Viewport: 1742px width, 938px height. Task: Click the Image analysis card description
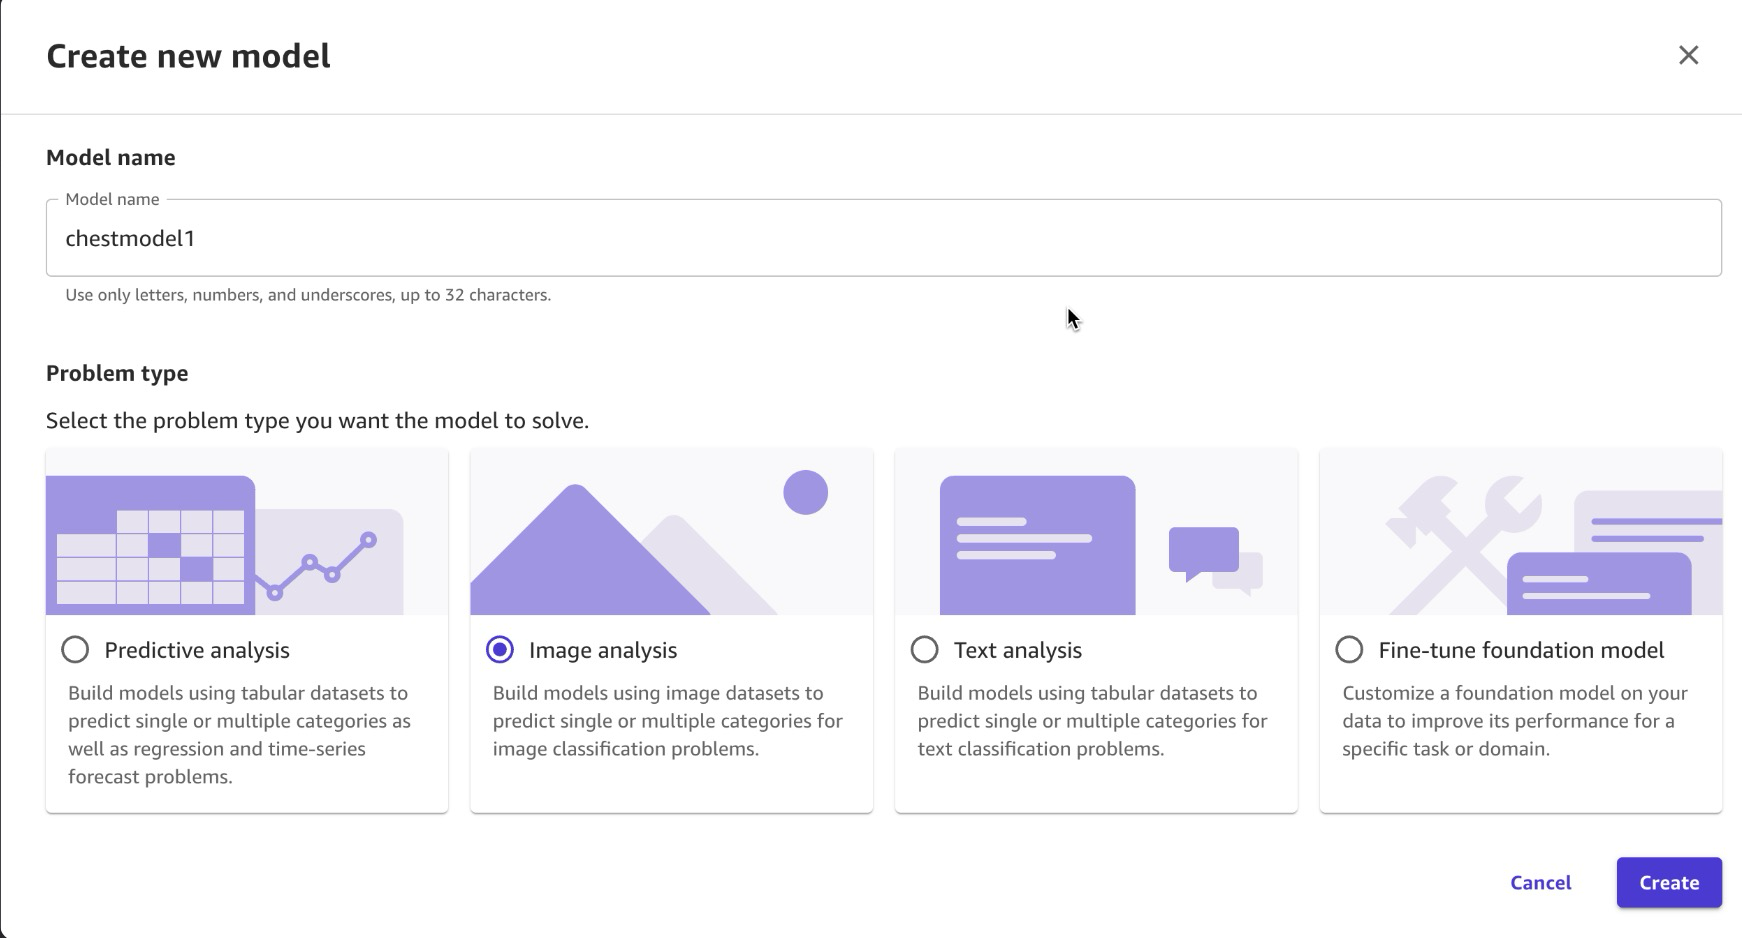click(x=667, y=721)
